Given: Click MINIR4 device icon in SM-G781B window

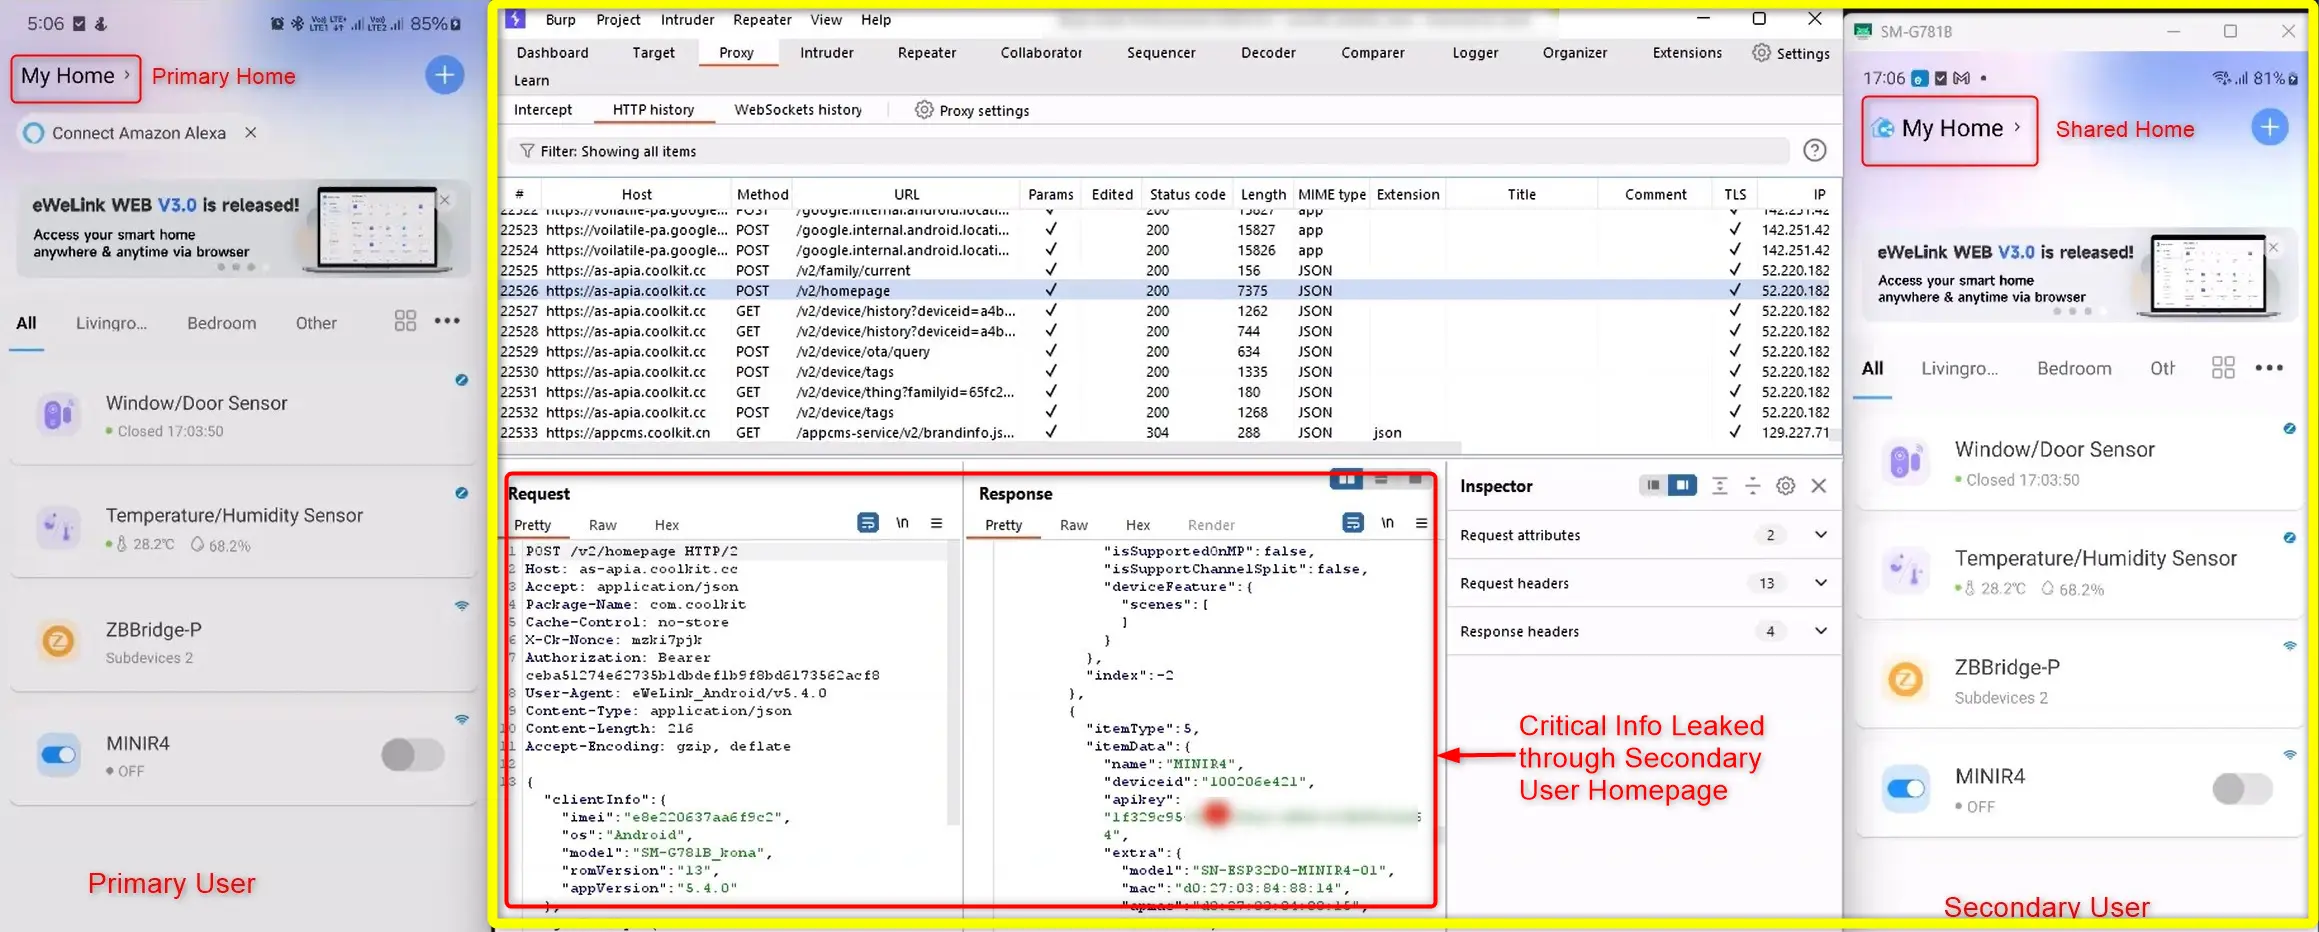Looking at the screenshot, I should (x=1905, y=789).
